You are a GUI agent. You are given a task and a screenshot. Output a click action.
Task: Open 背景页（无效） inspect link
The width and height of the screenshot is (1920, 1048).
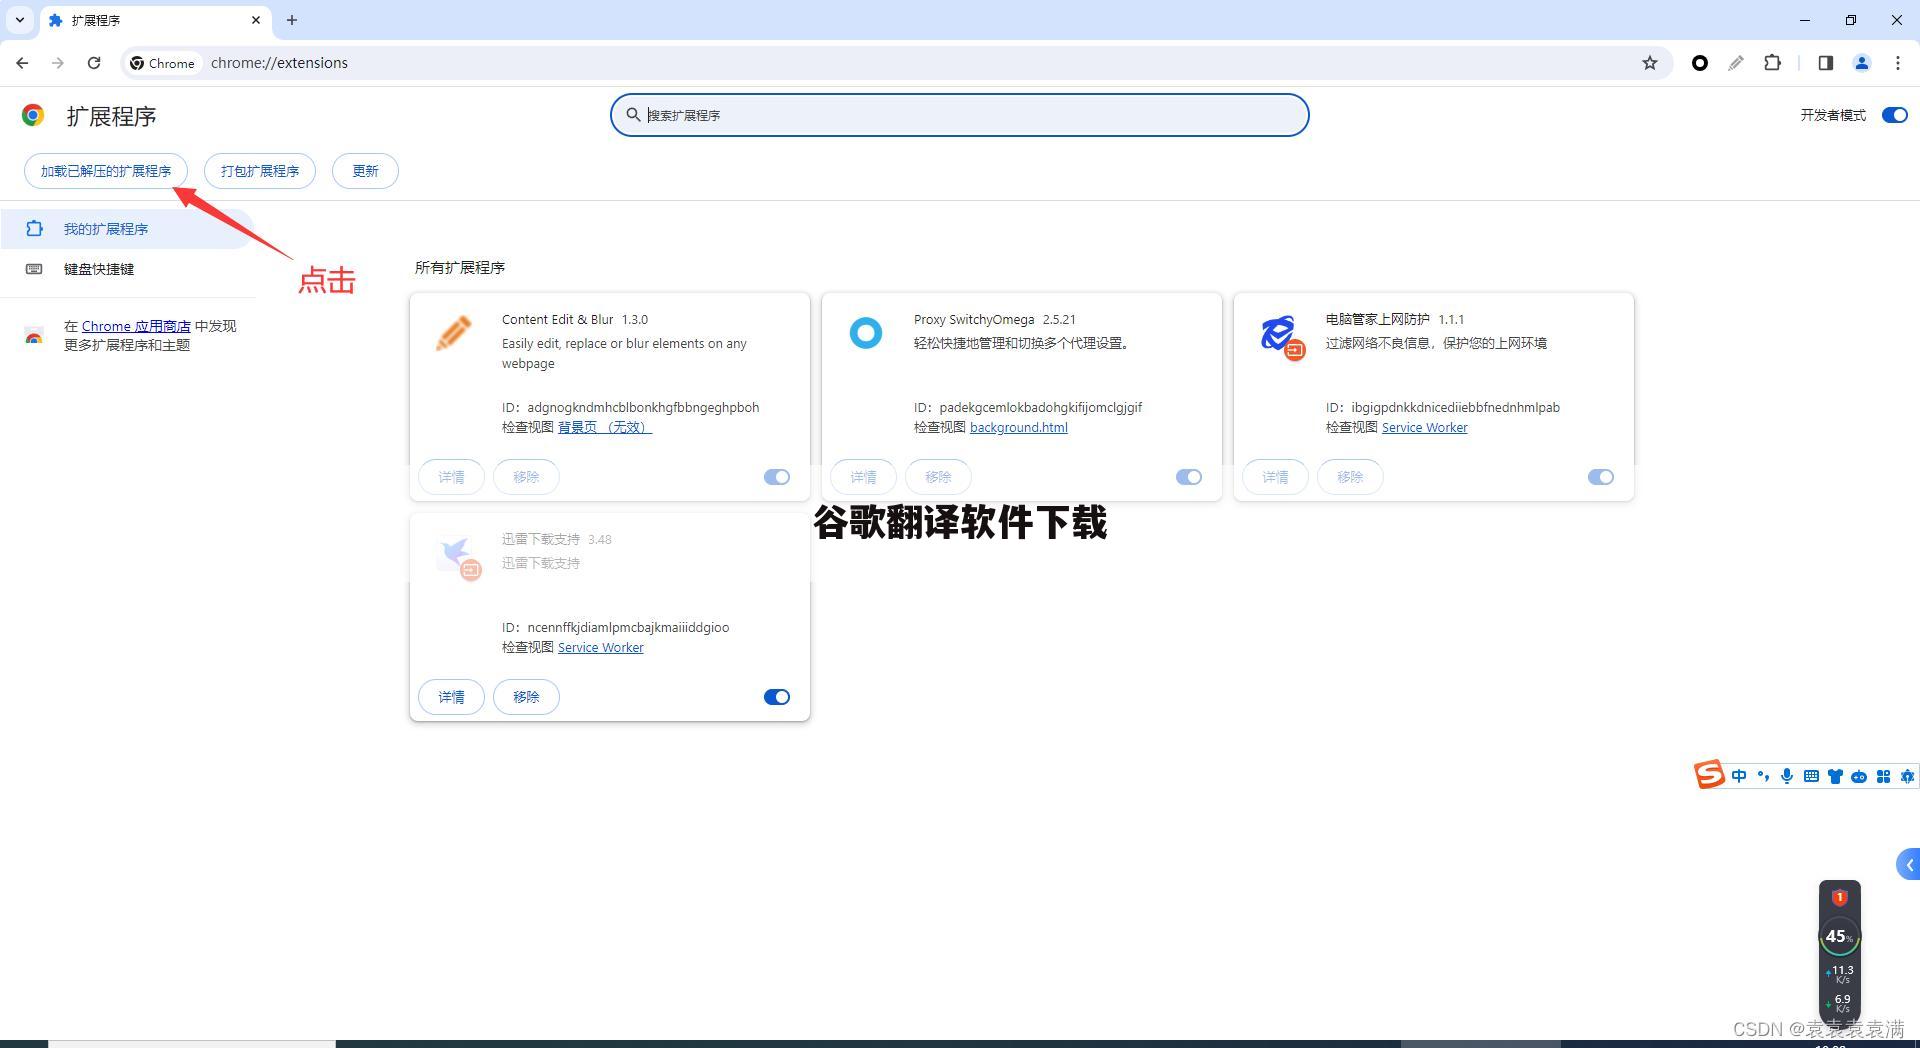coord(605,427)
